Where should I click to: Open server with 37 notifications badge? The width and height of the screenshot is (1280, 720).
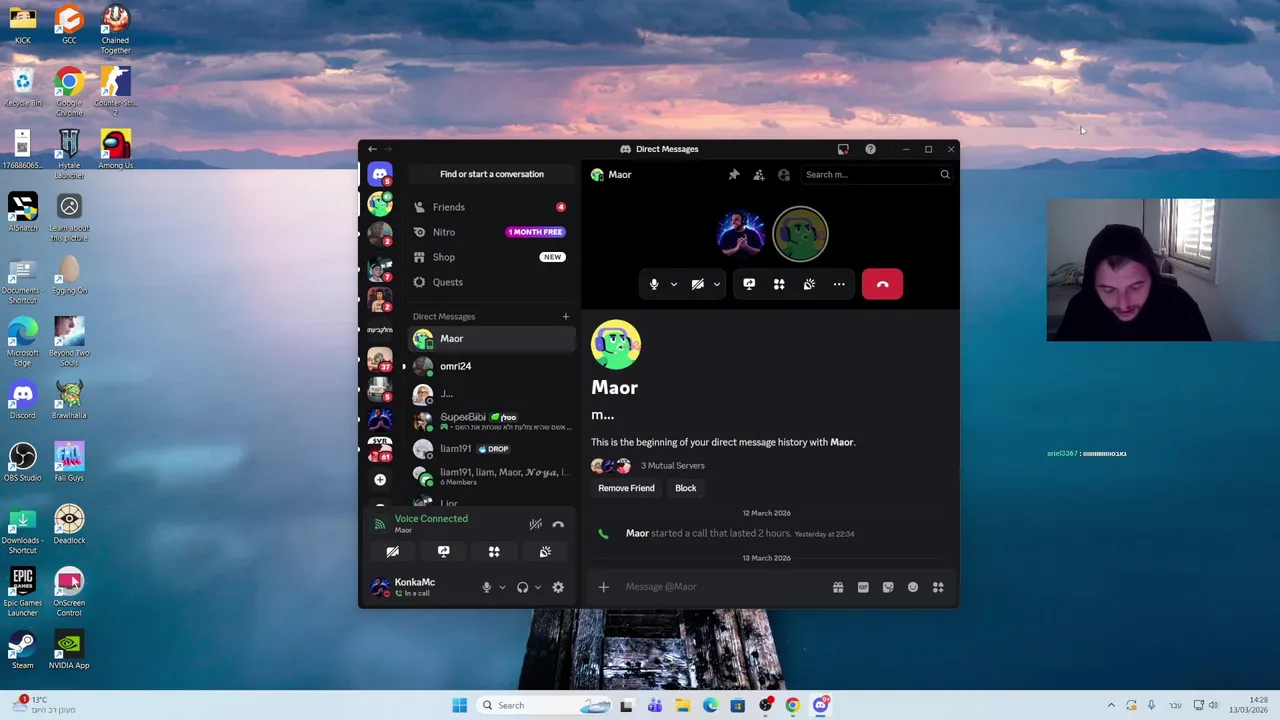380,359
